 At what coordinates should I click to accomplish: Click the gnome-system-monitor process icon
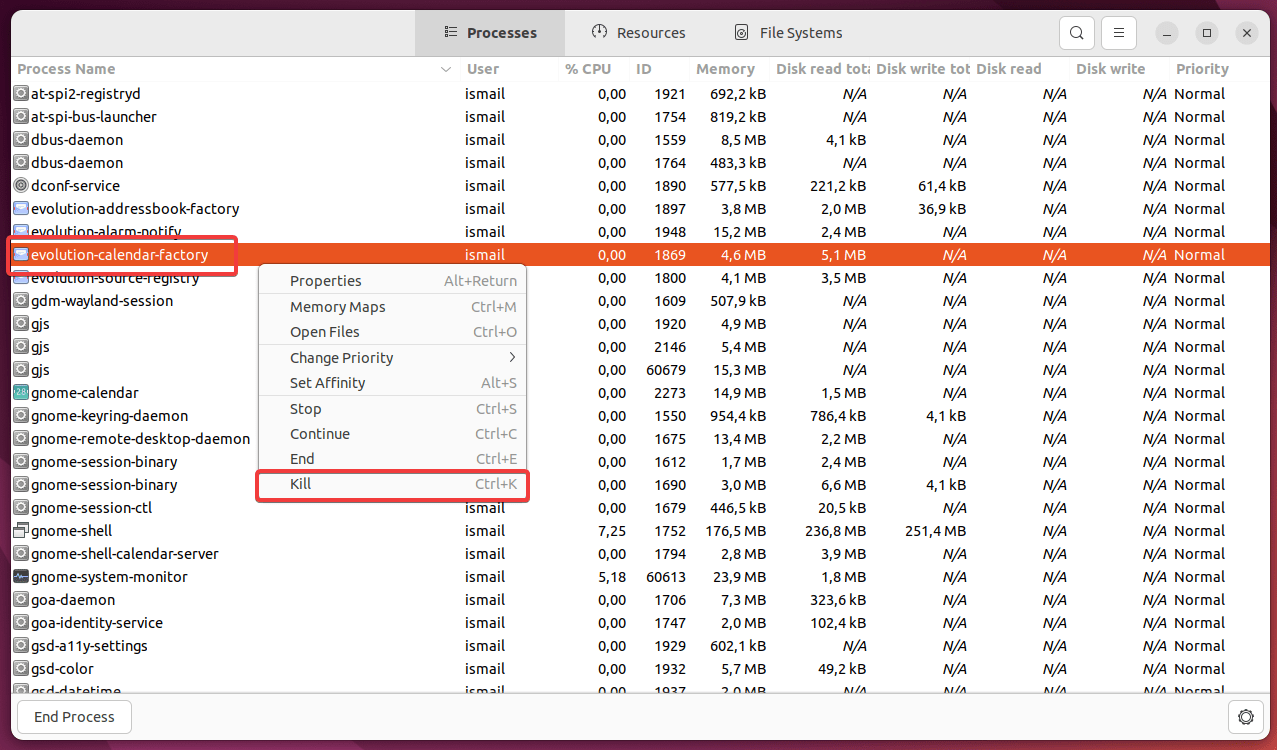[21, 576]
